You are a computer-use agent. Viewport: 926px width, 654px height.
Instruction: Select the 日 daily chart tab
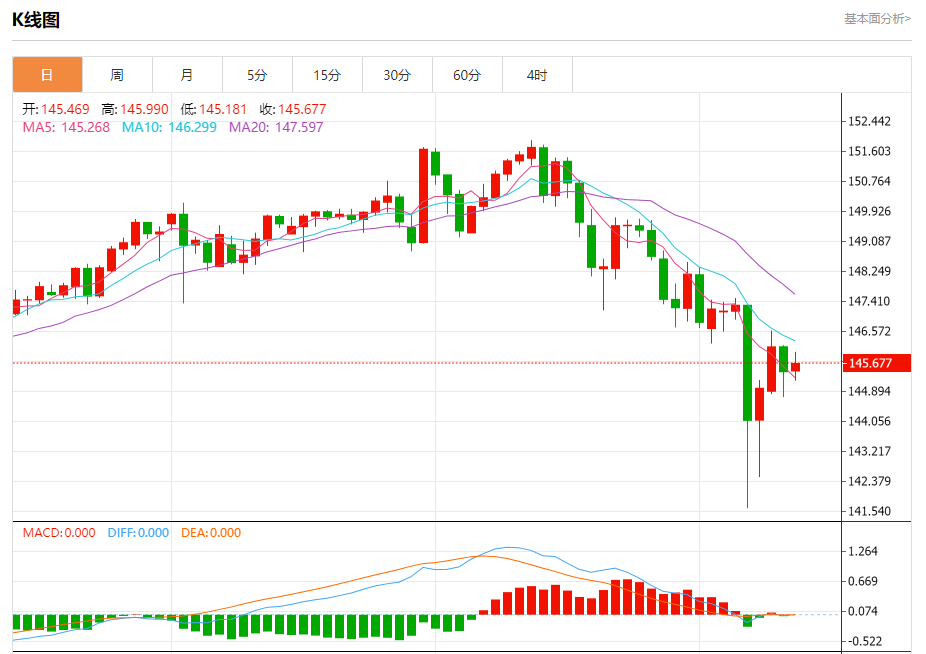(x=47, y=75)
